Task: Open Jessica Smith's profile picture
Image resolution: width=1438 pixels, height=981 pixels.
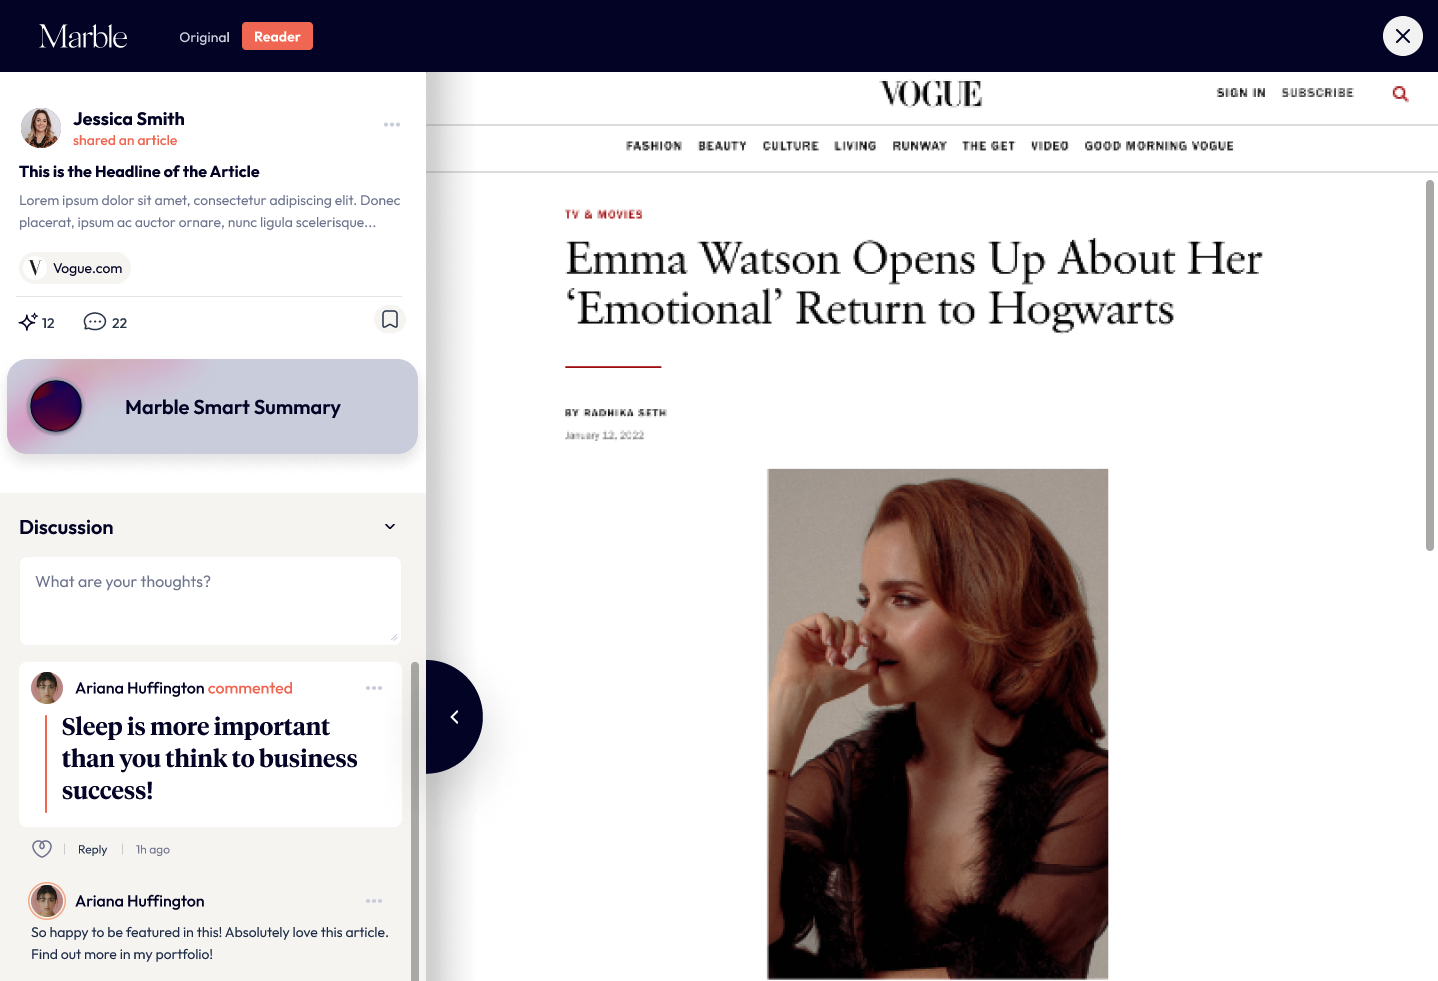Action: pos(41,128)
